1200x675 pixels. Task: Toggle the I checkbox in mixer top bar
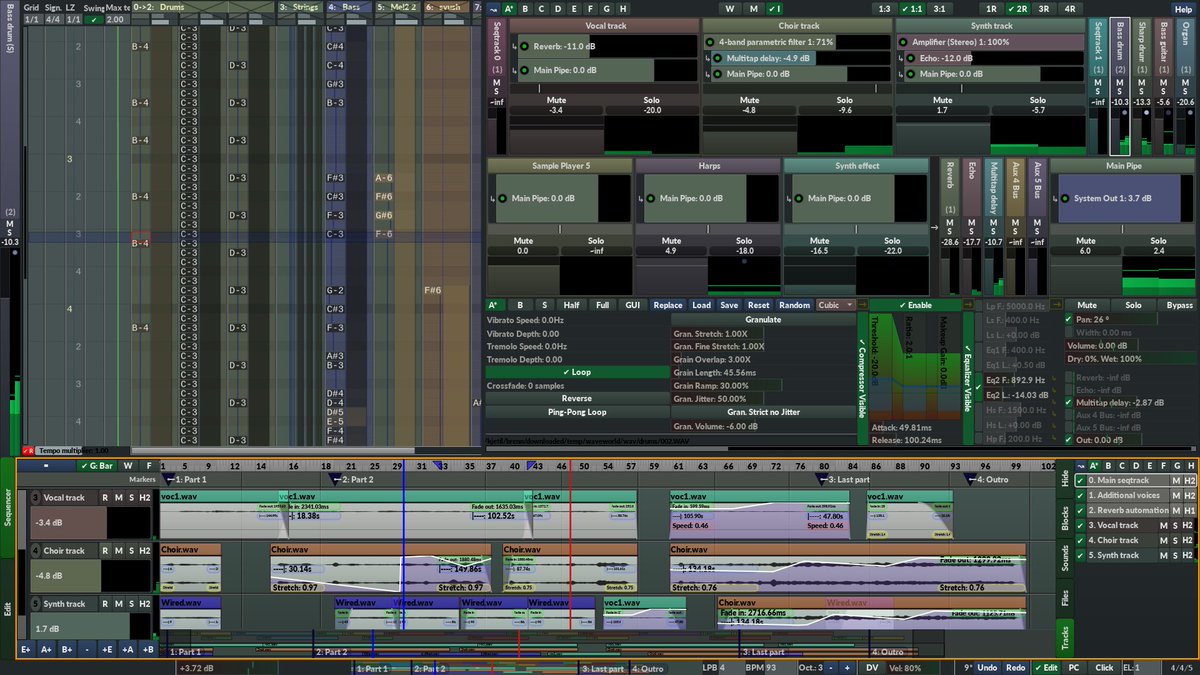[774, 8]
